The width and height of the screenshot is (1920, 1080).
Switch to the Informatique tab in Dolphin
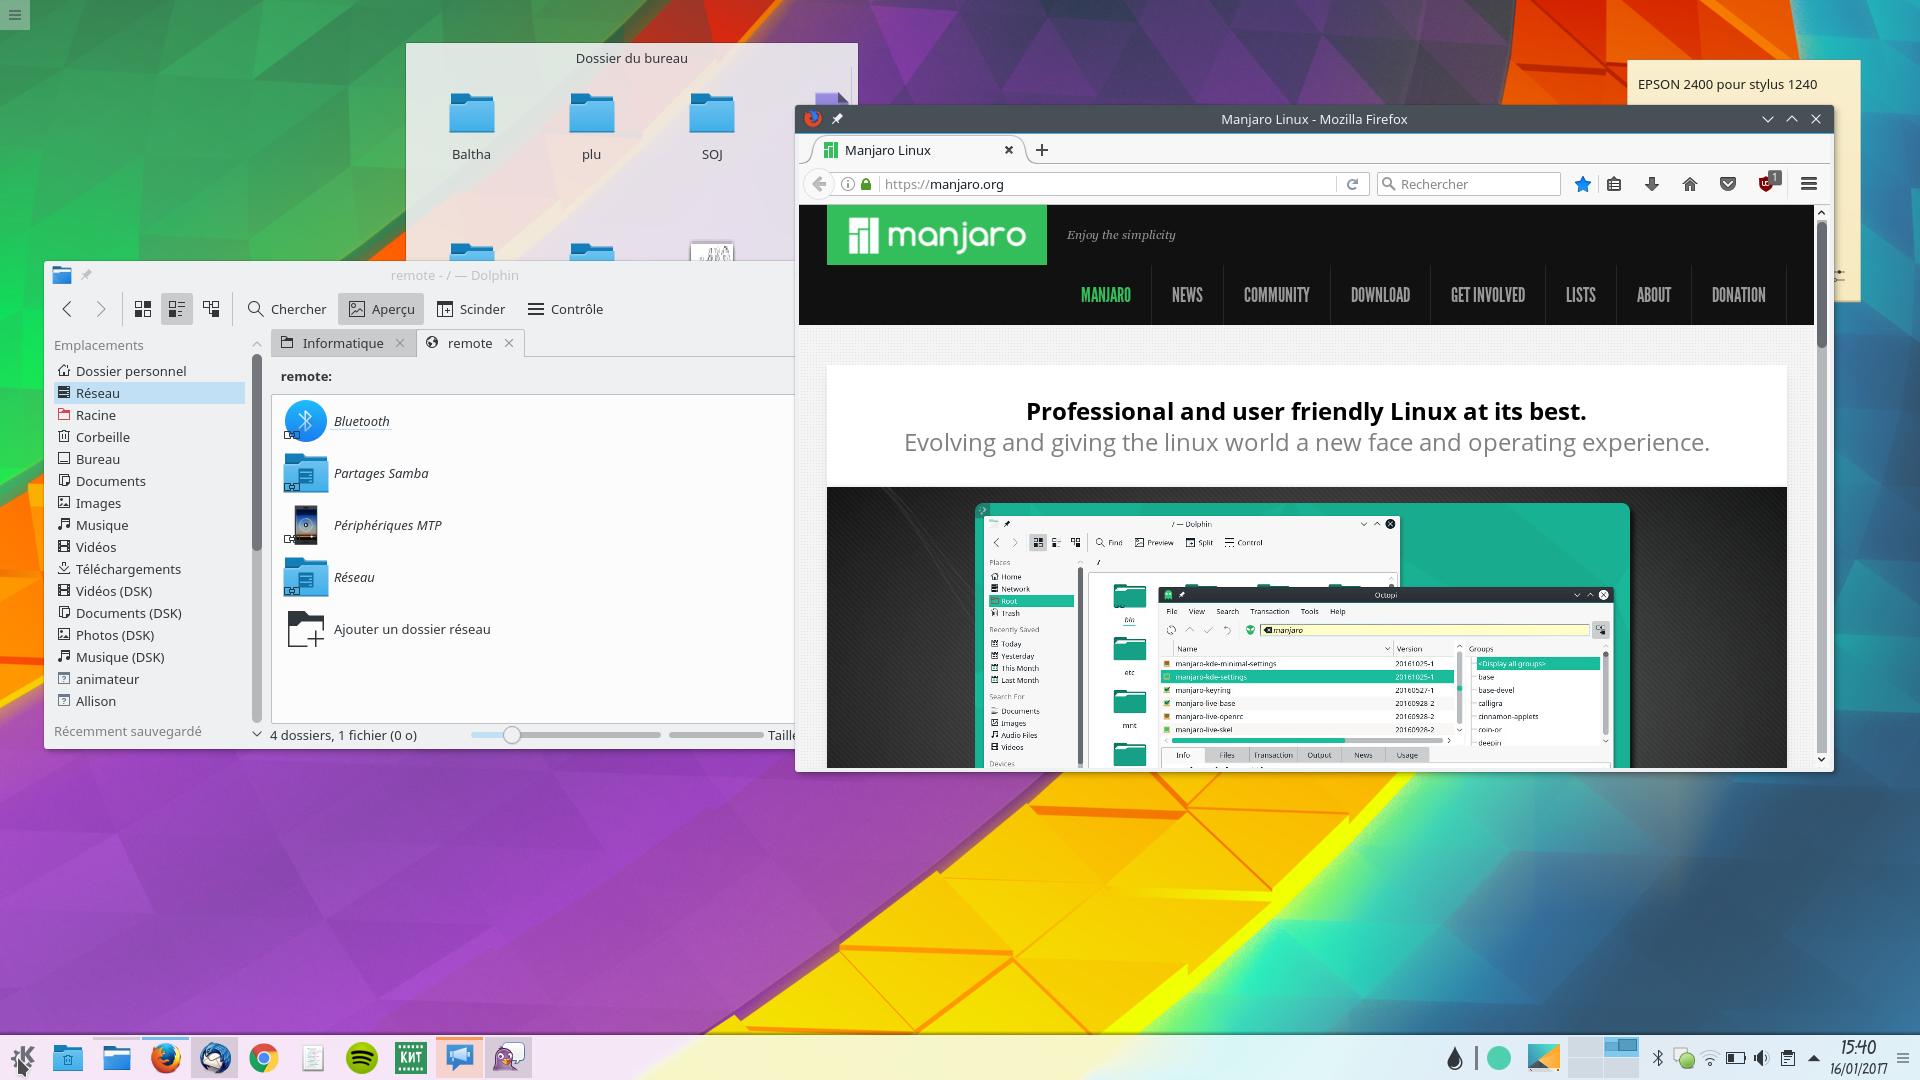pos(343,343)
